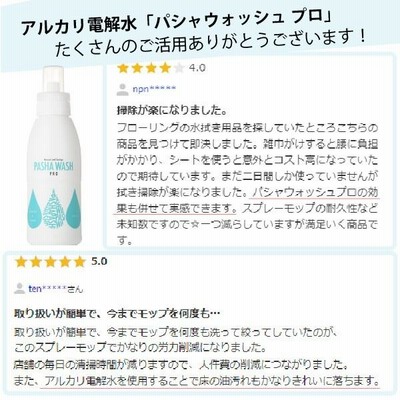Click the PASHA WASH PRO bottle image
The image size is (400, 400).
(x=55, y=156)
